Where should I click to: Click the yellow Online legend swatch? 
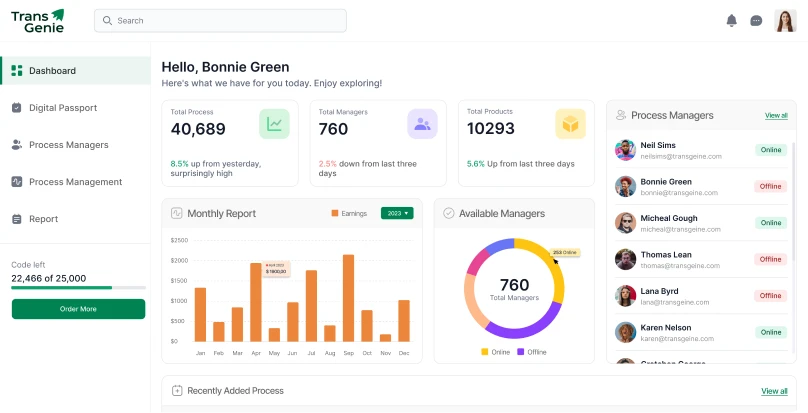(x=484, y=352)
